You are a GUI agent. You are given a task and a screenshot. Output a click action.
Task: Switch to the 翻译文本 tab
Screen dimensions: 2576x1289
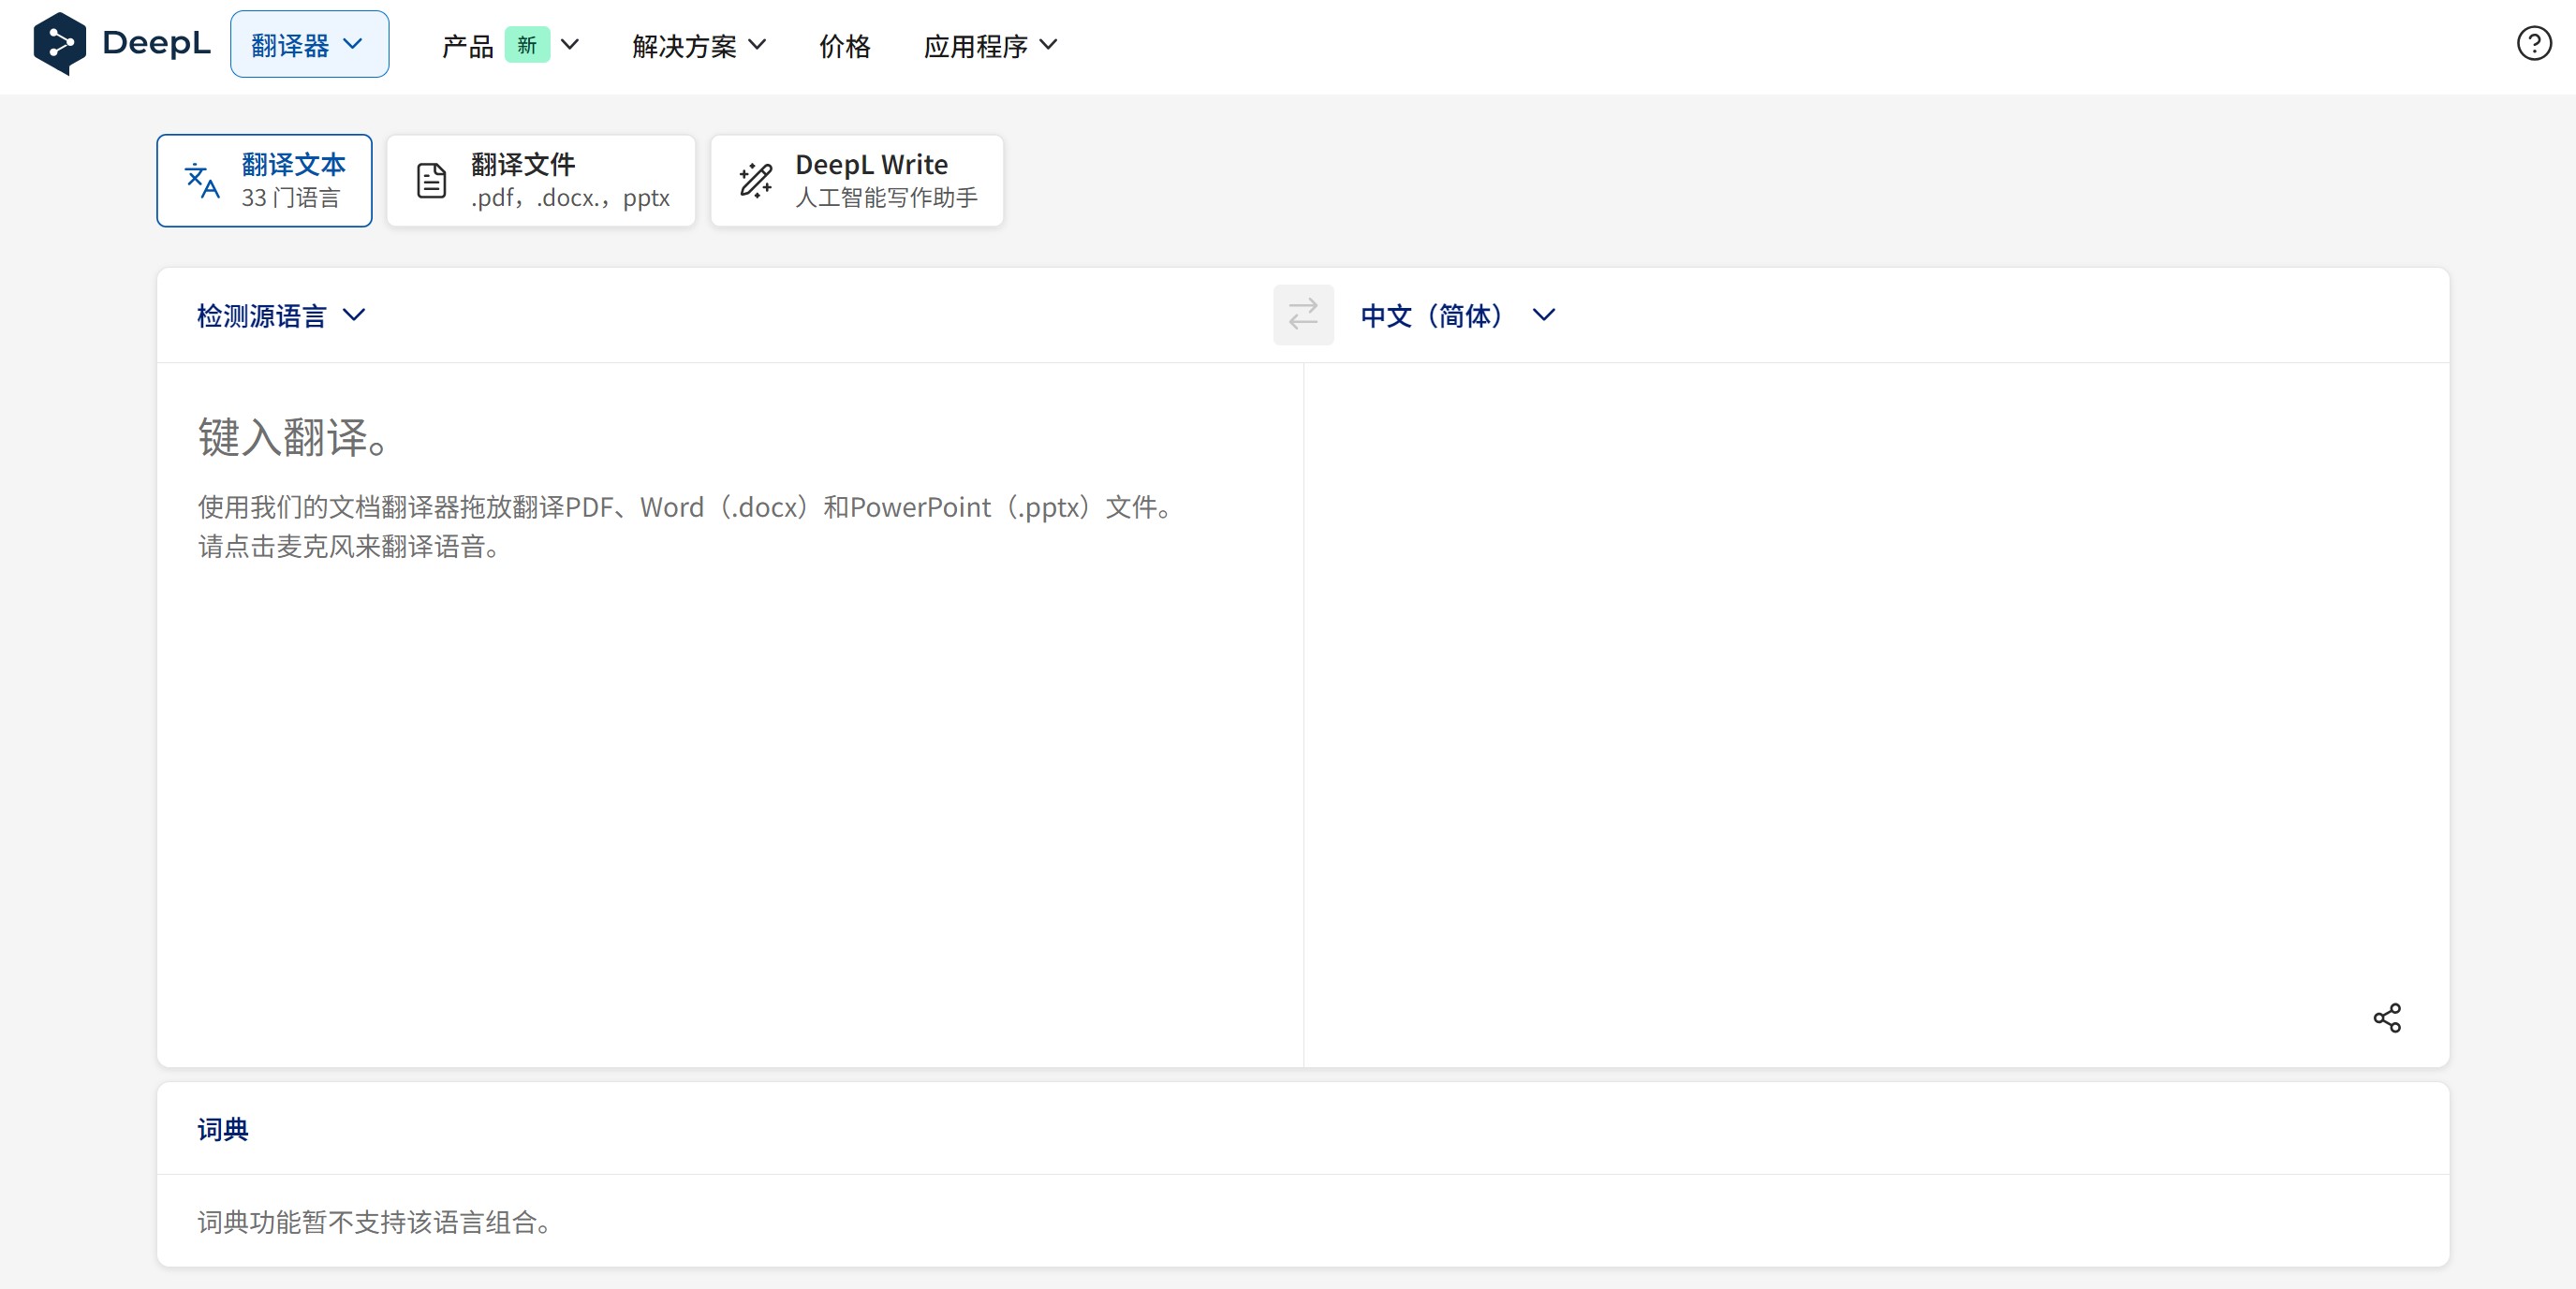[x=264, y=180]
